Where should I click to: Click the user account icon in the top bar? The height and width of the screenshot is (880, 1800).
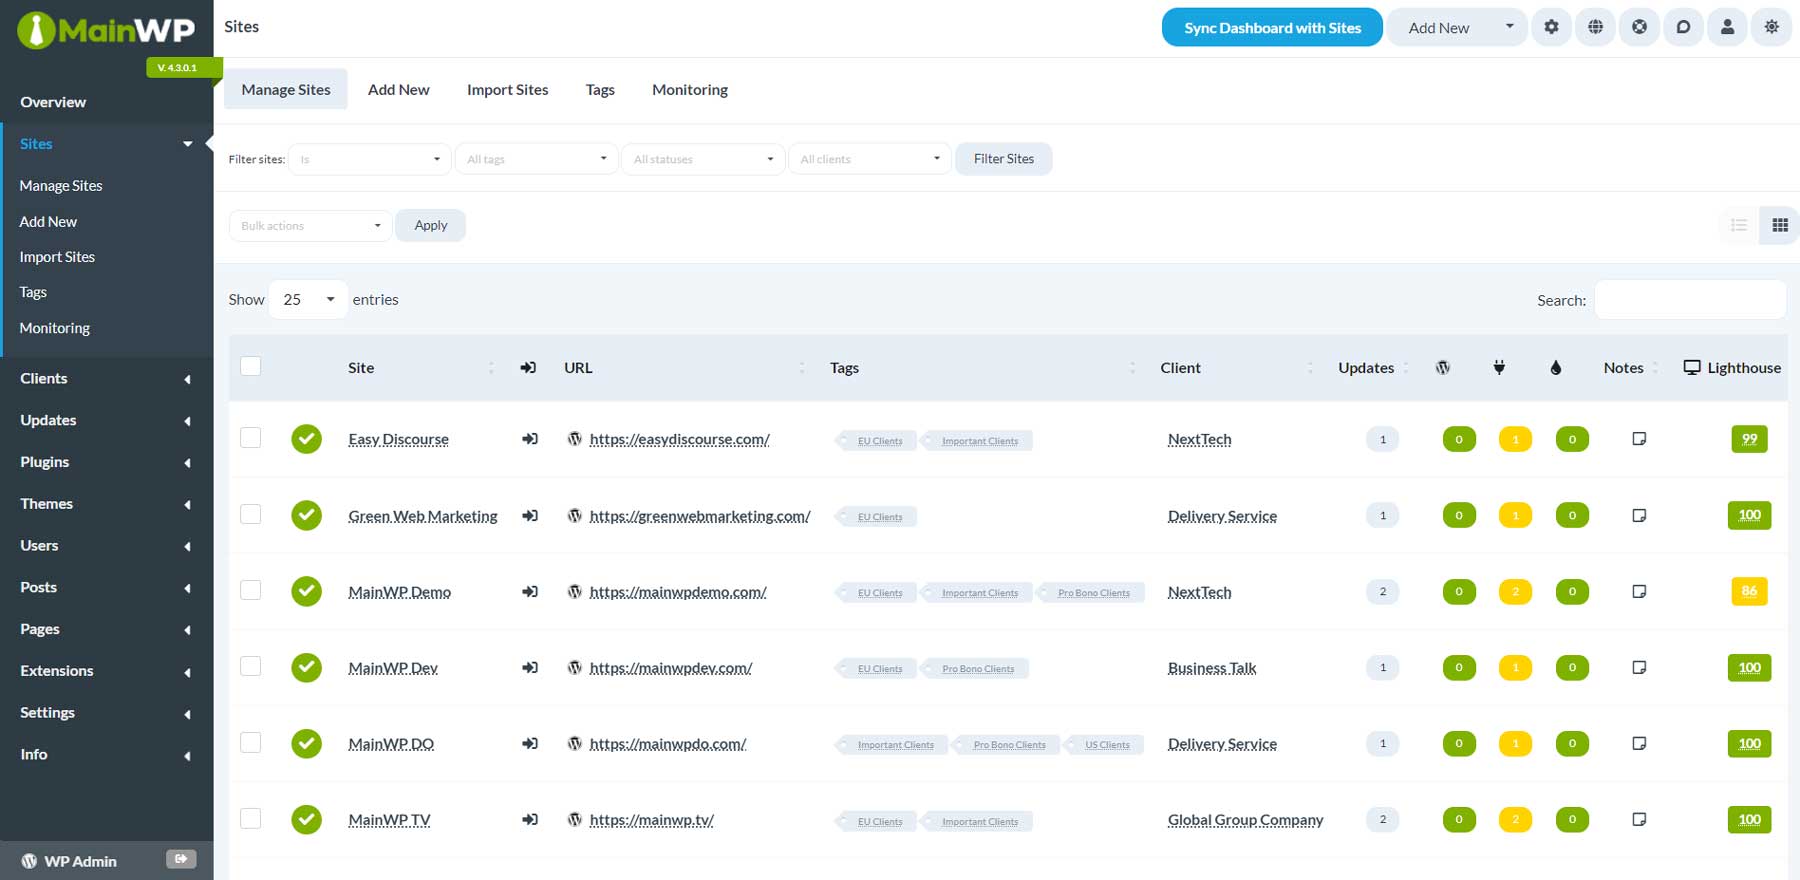(1727, 27)
